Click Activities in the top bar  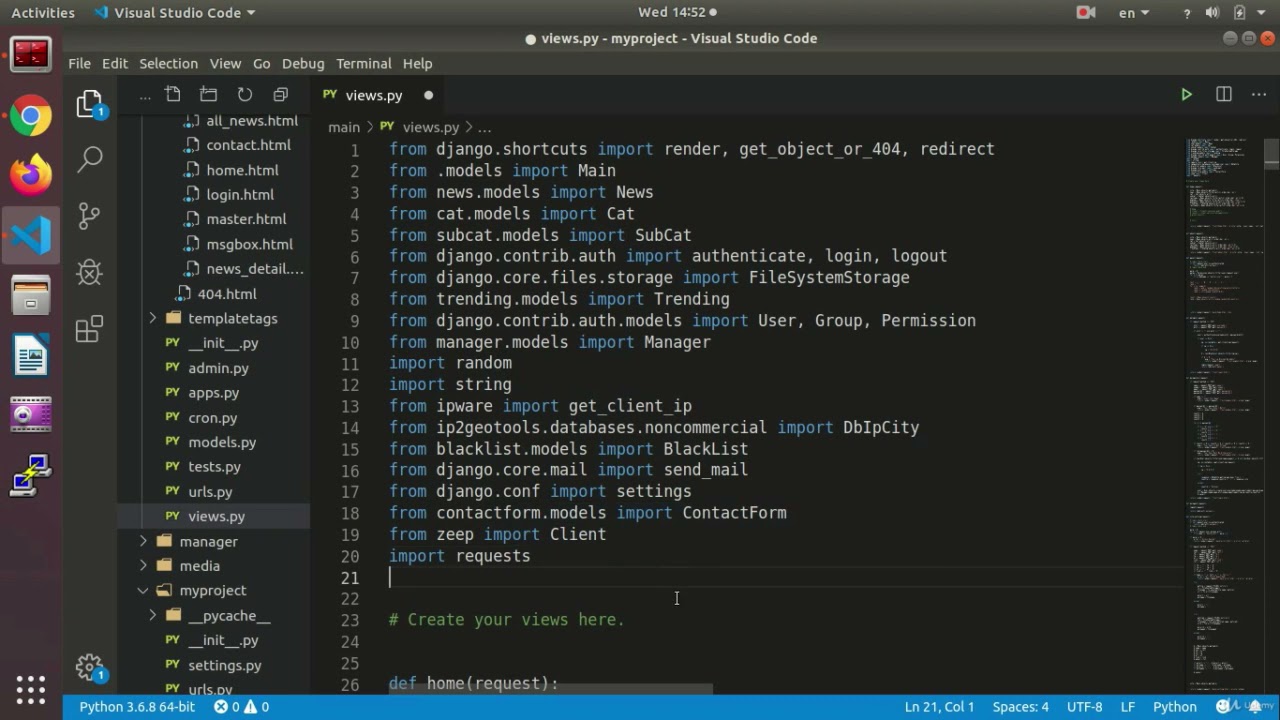tap(43, 12)
